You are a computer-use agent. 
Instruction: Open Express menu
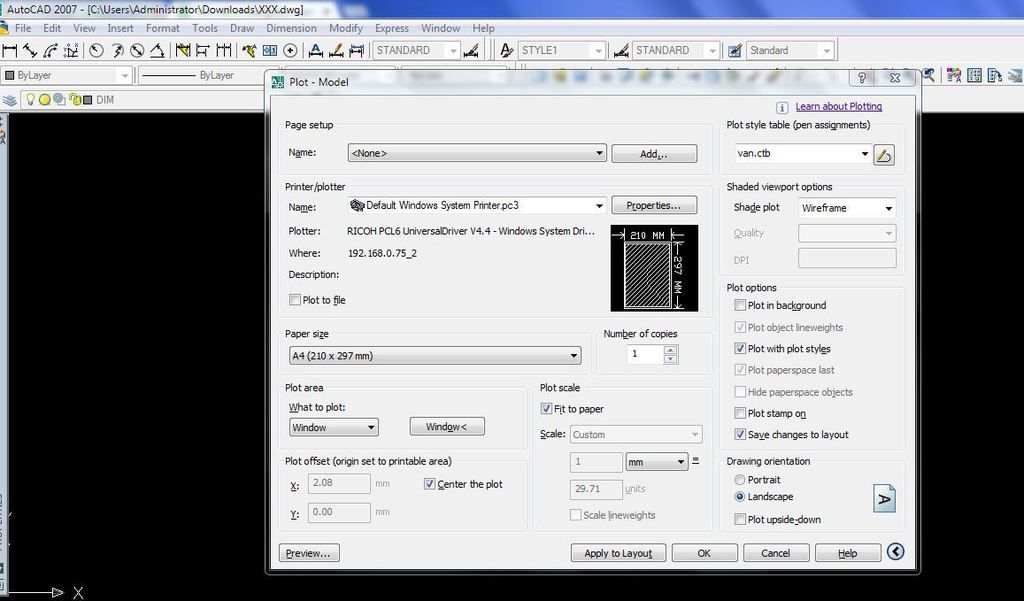392,28
